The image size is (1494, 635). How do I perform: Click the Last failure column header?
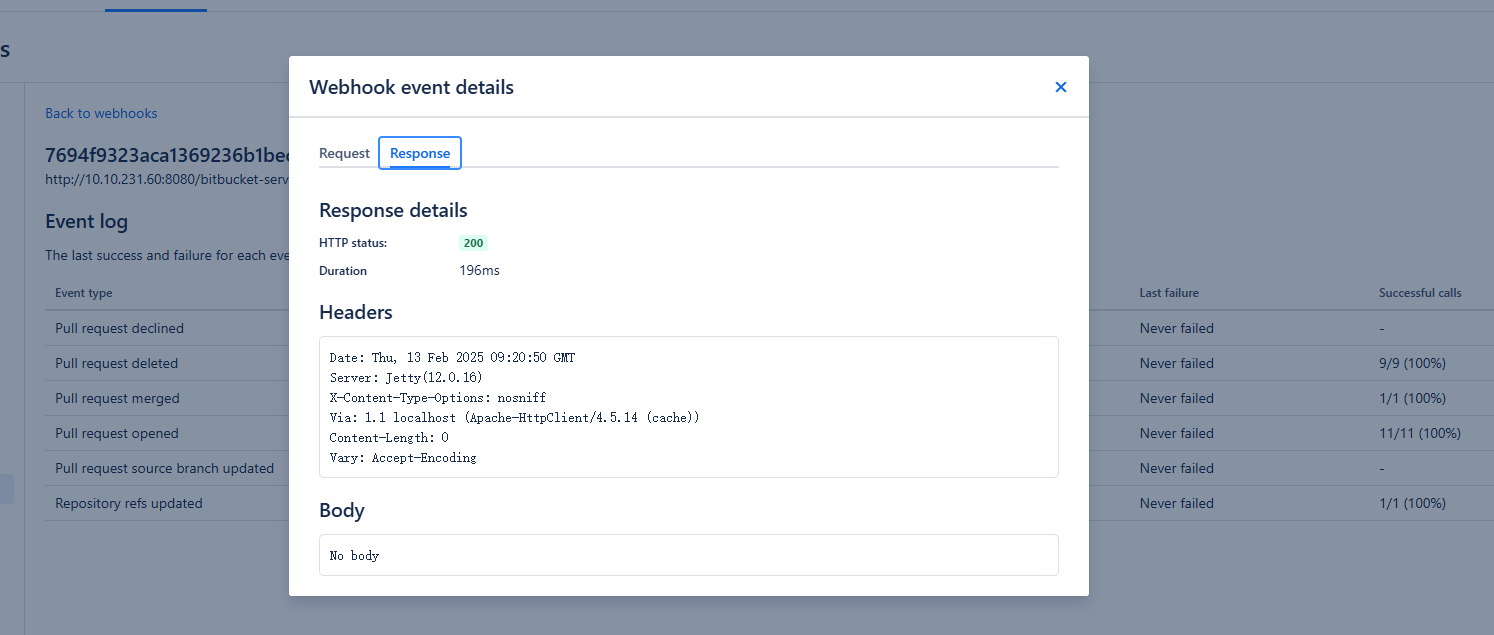[1169, 293]
